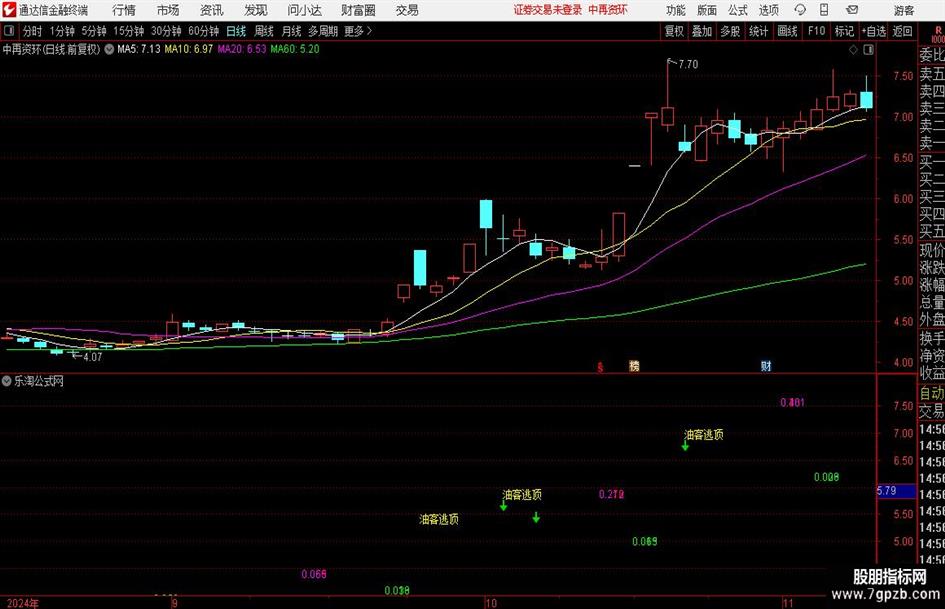Screen dimensions: 945x609
Task: Click the 榜 marker on the chart
Action: tap(634, 365)
